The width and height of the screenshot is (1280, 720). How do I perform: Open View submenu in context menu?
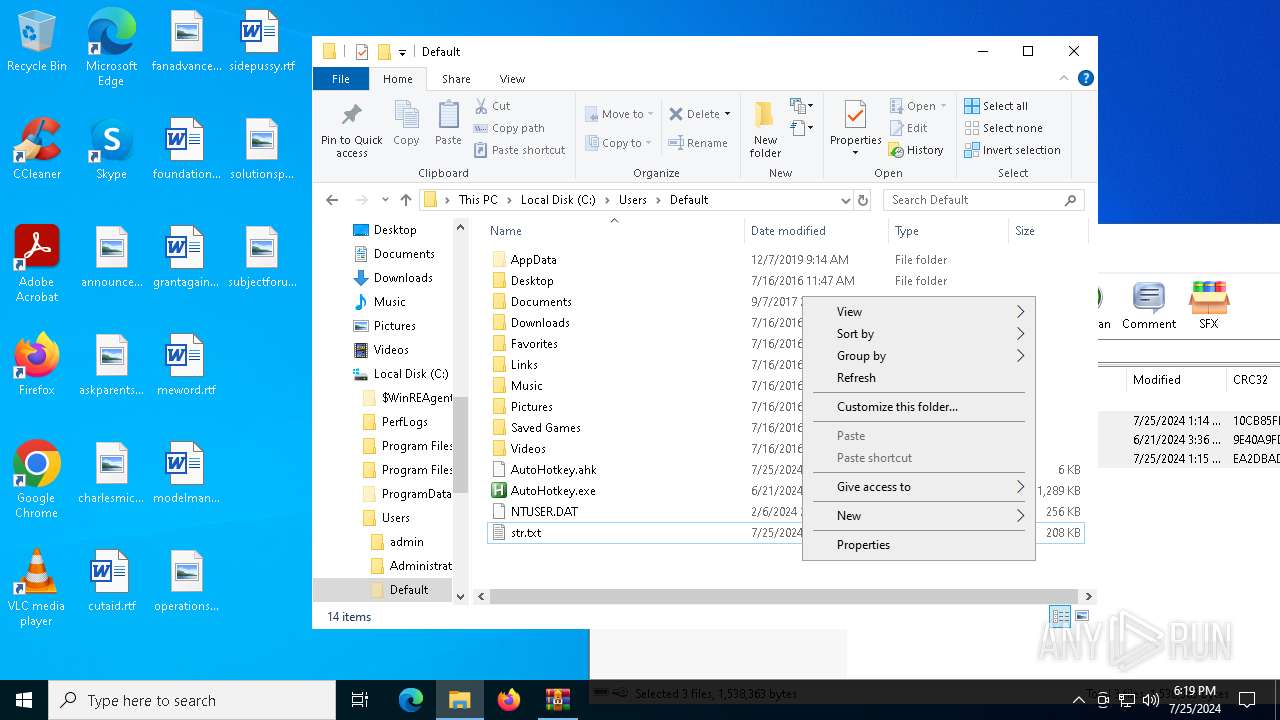[x=918, y=312]
